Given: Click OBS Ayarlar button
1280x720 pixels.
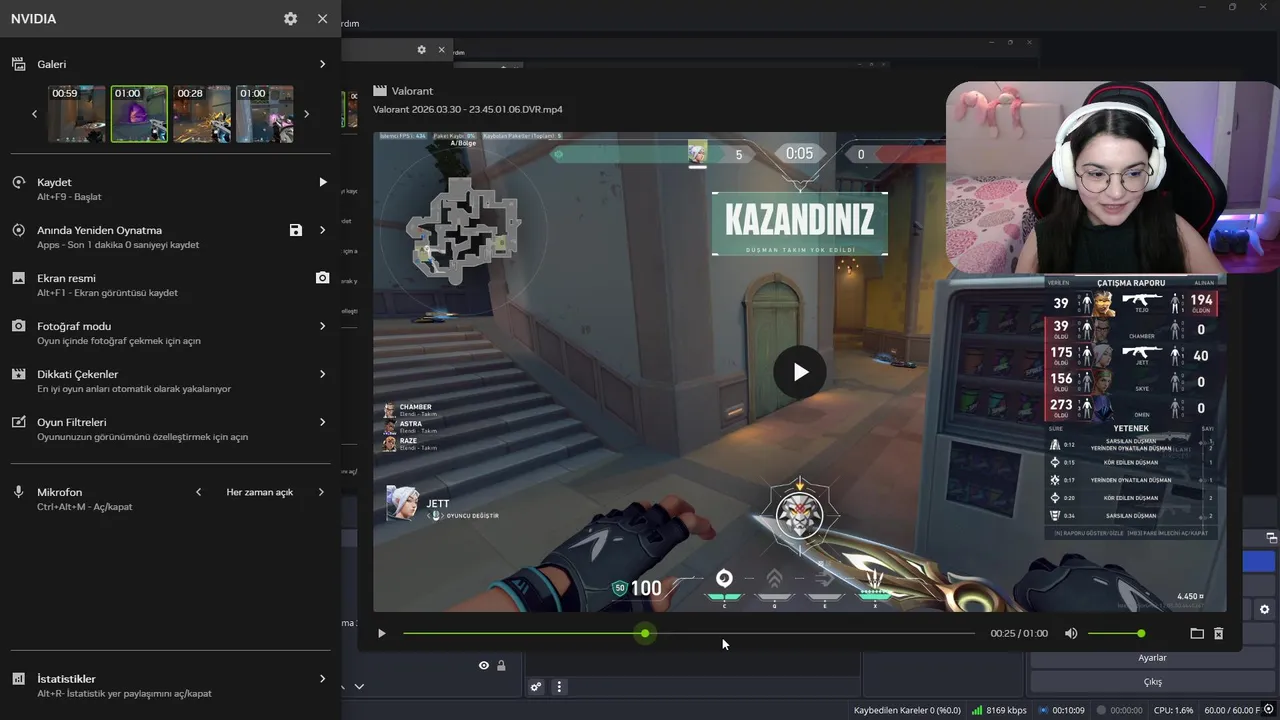Looking at the screenshot, I should (x=1152, y=658).
